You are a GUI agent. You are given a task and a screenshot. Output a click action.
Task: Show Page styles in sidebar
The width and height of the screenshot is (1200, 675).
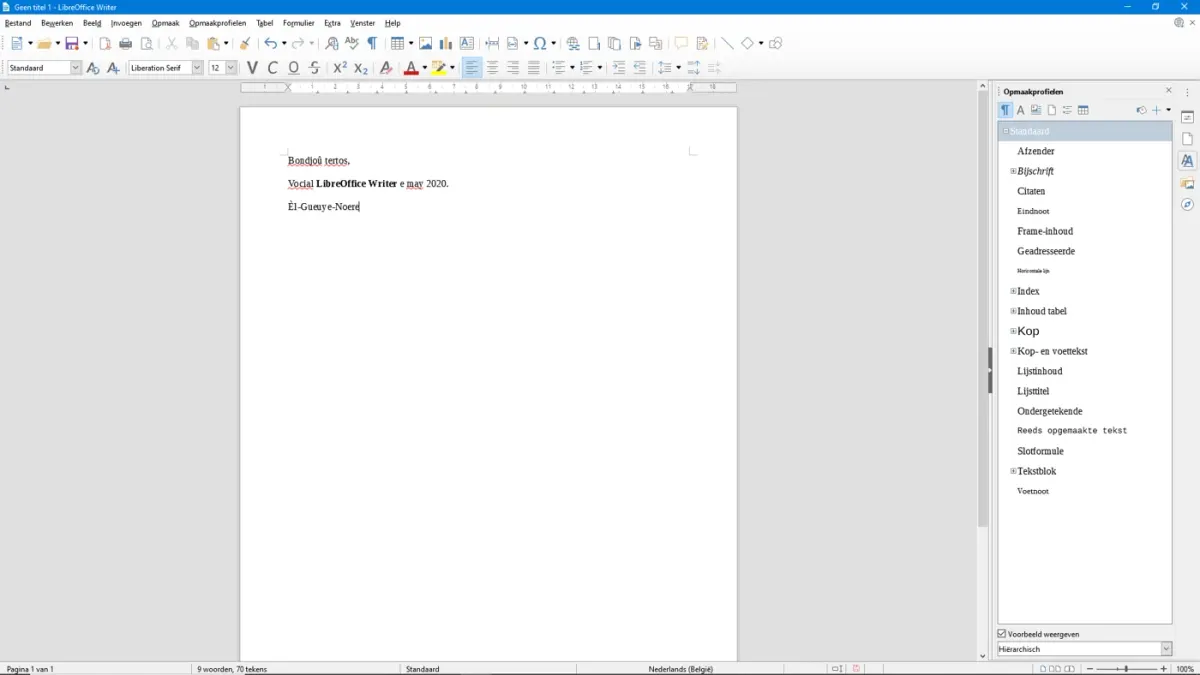1052,110
